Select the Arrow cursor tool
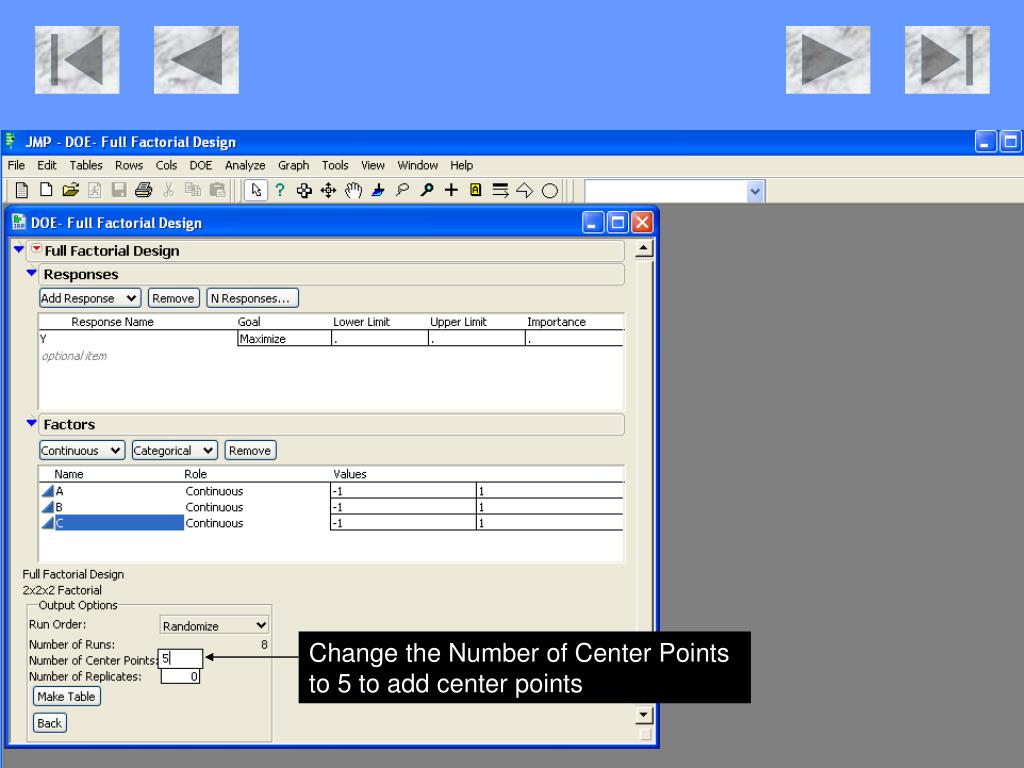Screen dimensions: 1024x768 tap(256, 190)
